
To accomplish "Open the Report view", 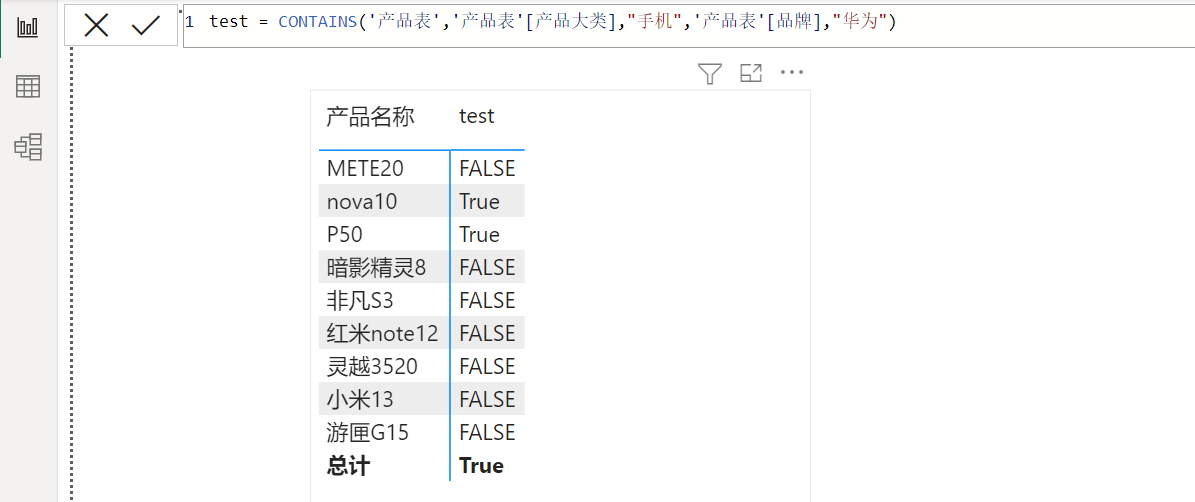I will coord(28,27).
